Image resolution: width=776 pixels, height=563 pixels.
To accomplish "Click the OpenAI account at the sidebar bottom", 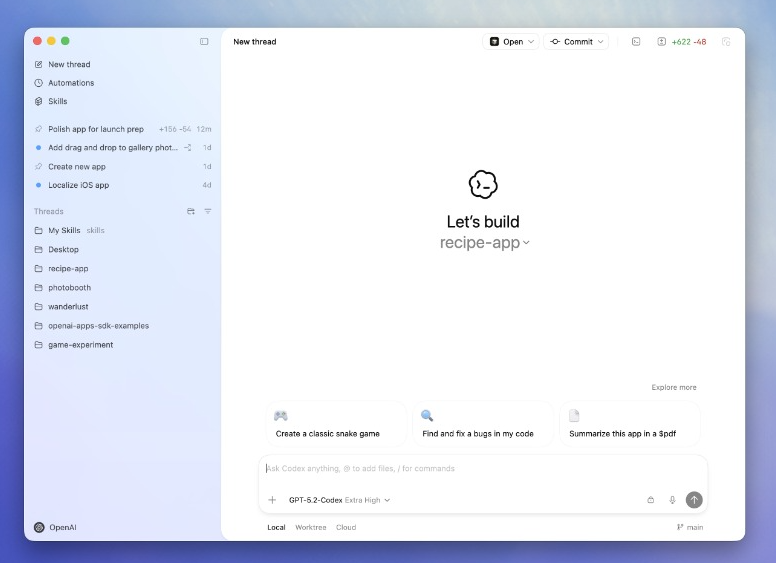I will (x=55, y=527).
